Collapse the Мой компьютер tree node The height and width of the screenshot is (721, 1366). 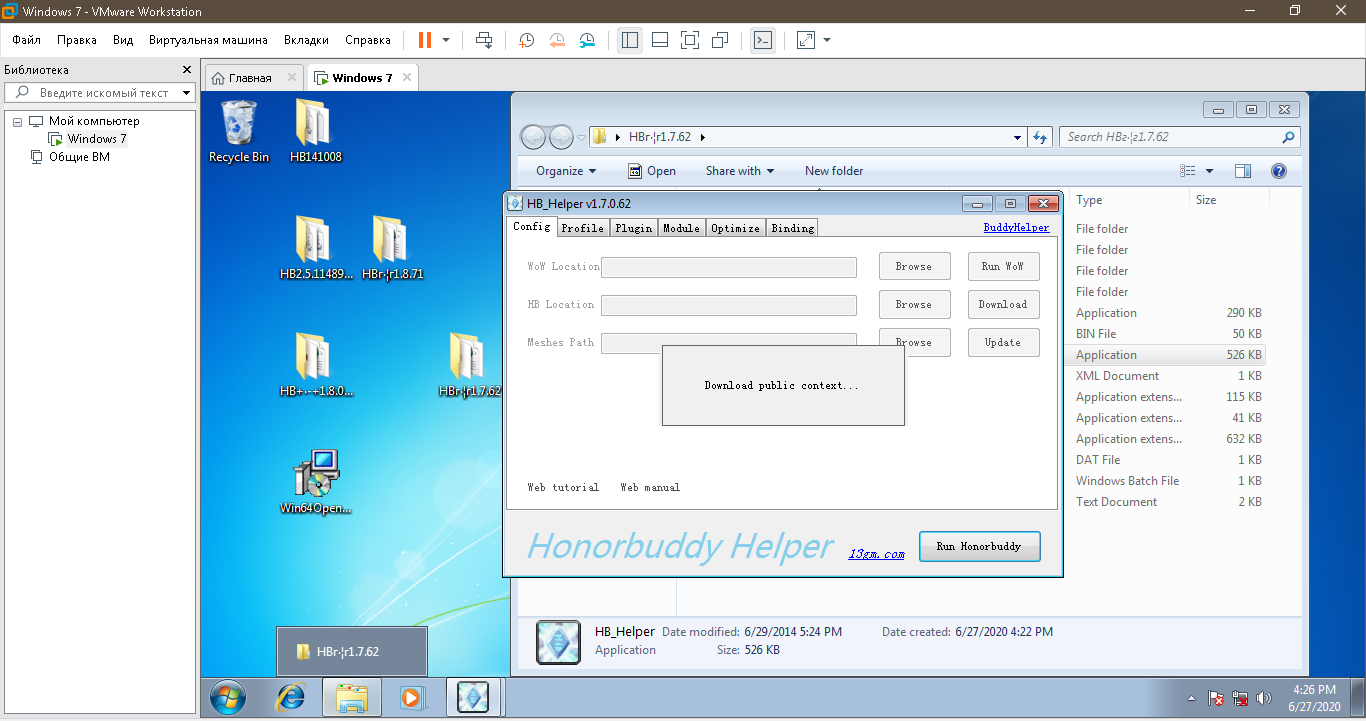point(17,121)
